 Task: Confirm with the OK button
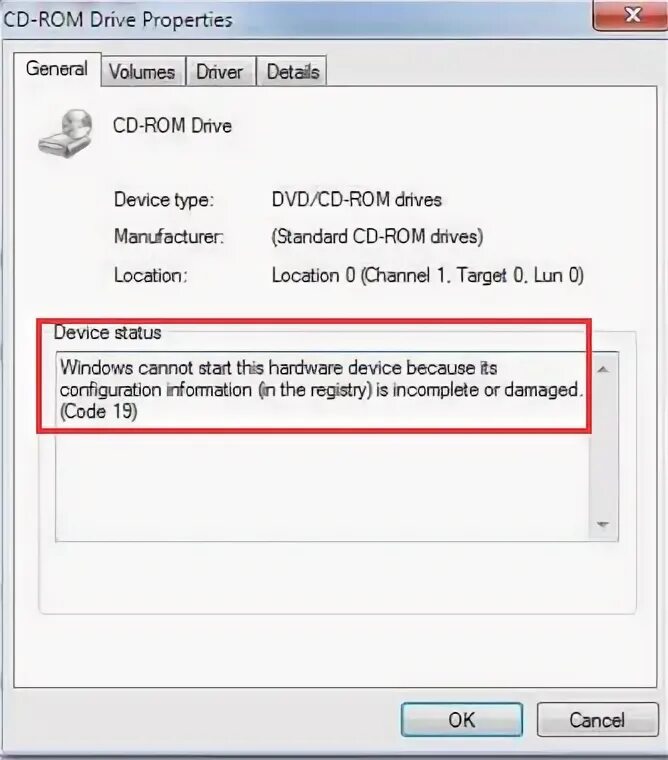(461, 720)
